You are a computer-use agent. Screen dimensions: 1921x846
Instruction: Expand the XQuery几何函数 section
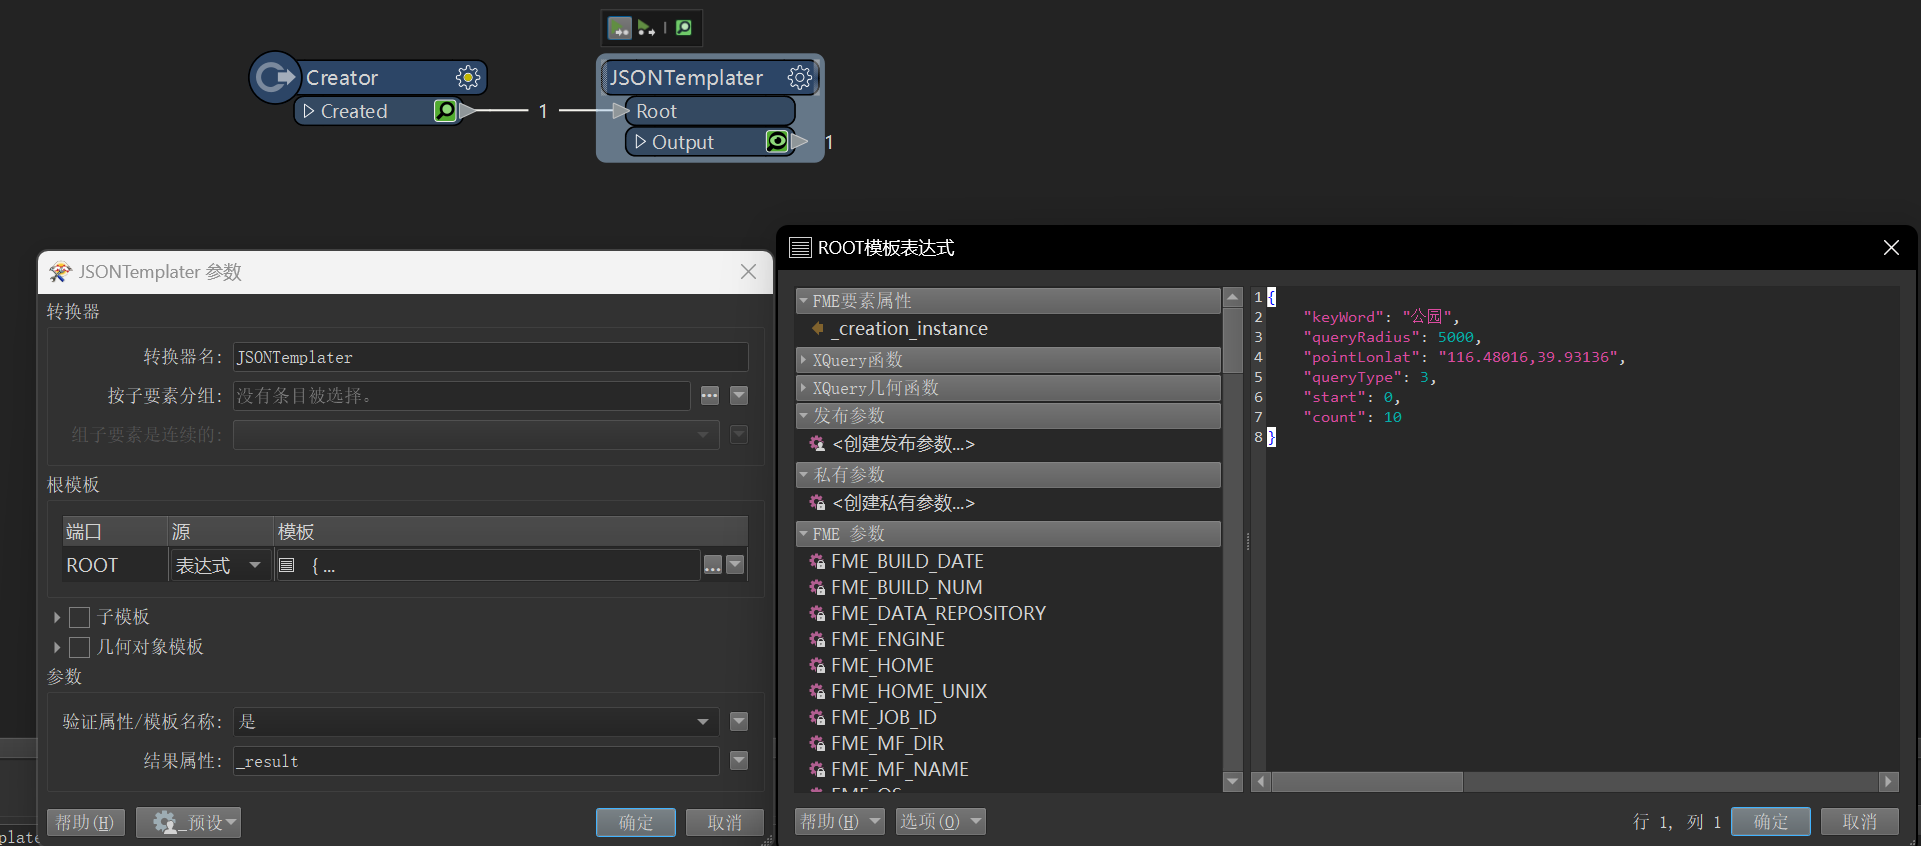pyautogui.click(x=803, y=387)
